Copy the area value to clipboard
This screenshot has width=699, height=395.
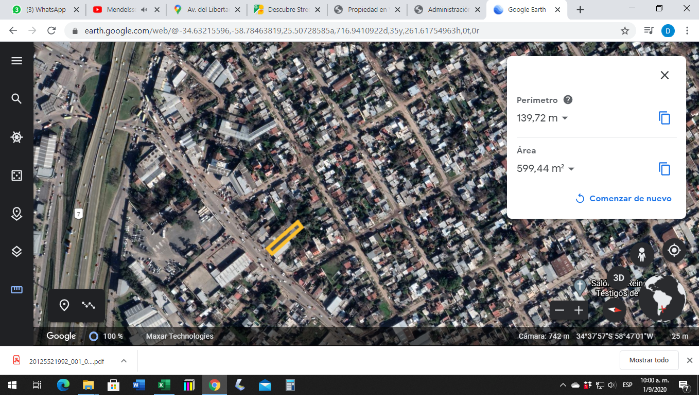[x=664, y=169]
